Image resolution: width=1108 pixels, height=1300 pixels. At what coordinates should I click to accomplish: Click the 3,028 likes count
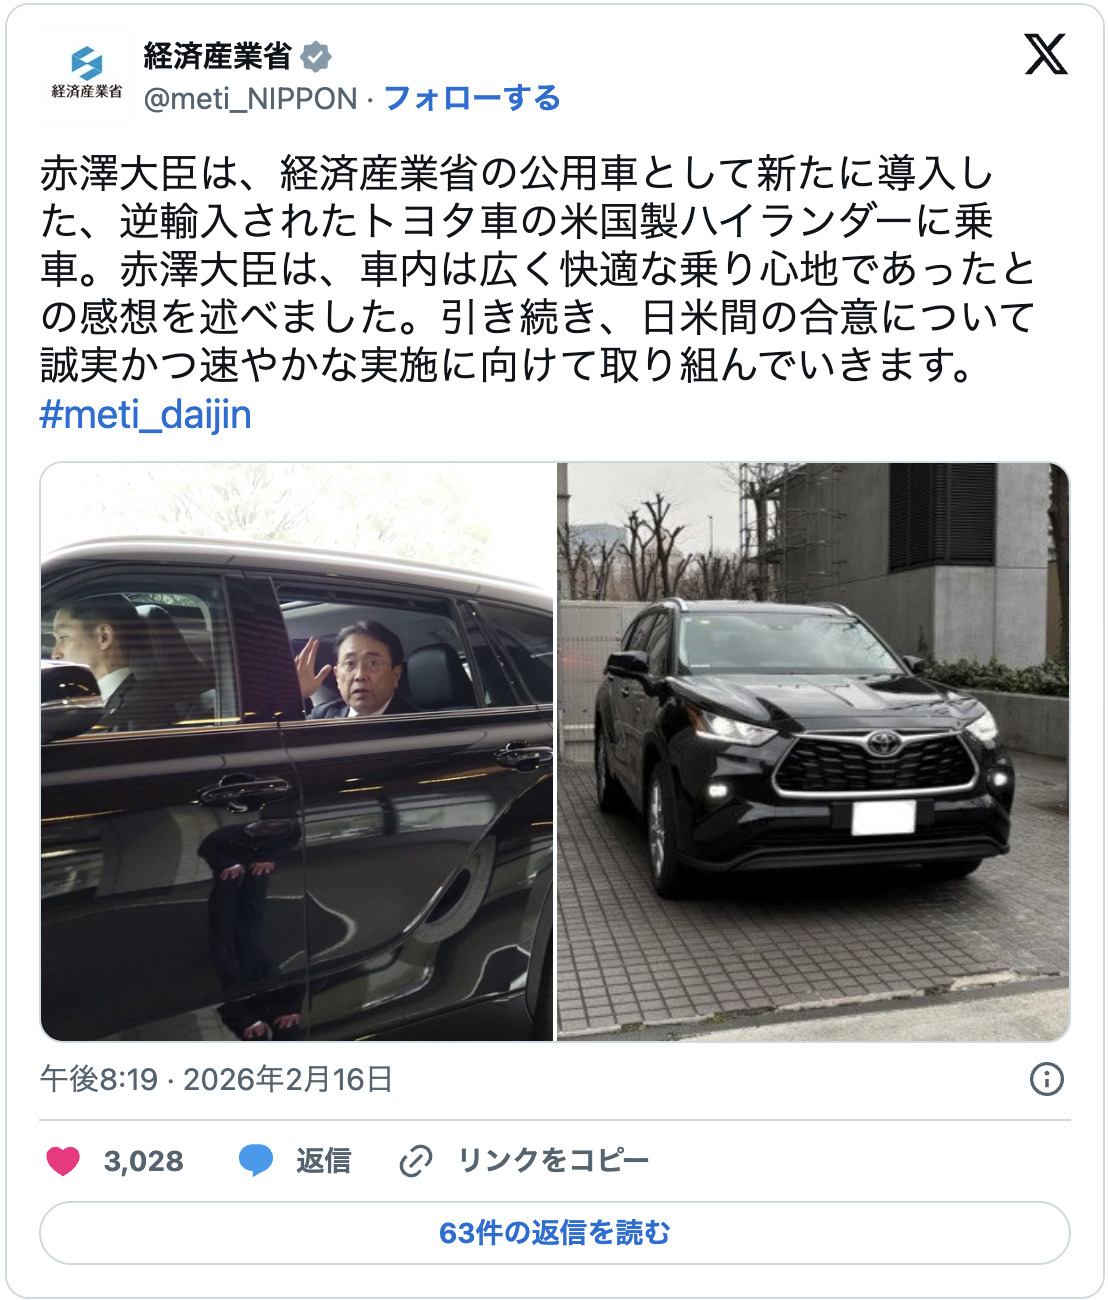(x=144, y=1161)
